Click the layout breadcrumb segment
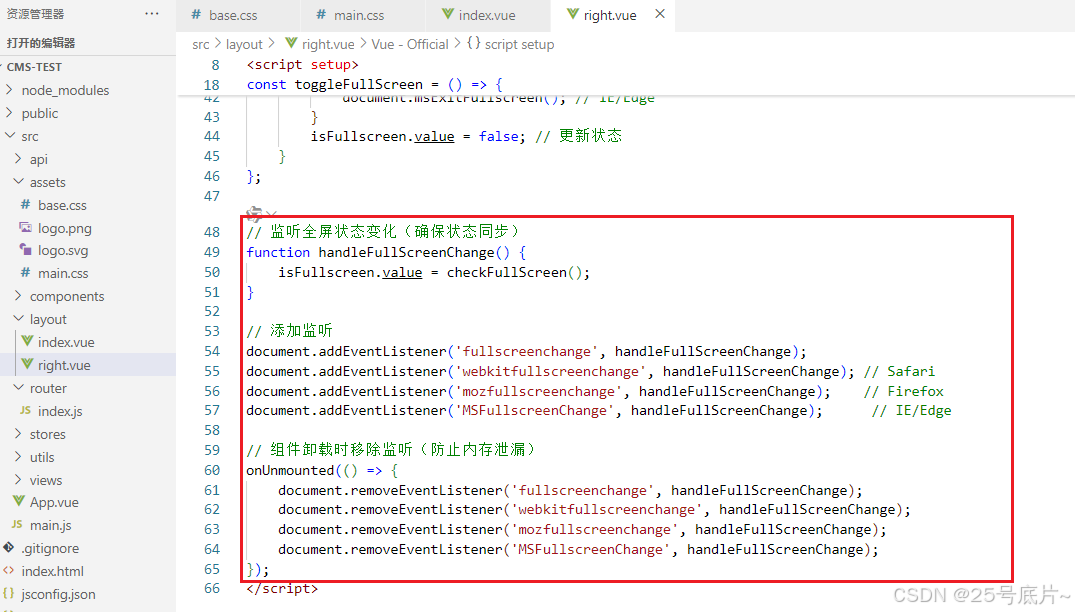 click(244, 45)
